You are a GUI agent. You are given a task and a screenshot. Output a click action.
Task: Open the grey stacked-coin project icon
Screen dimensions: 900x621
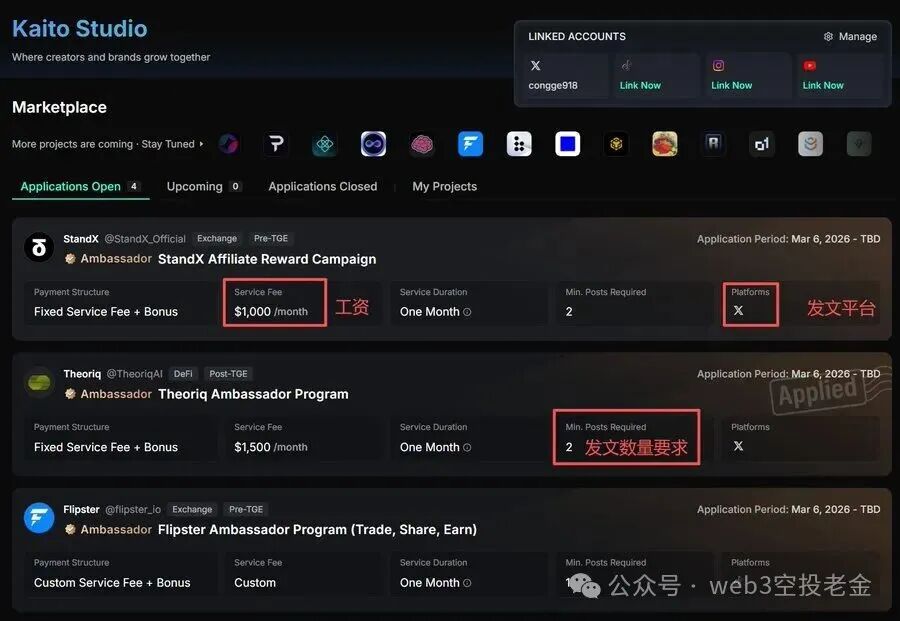(x=810, y=143)
